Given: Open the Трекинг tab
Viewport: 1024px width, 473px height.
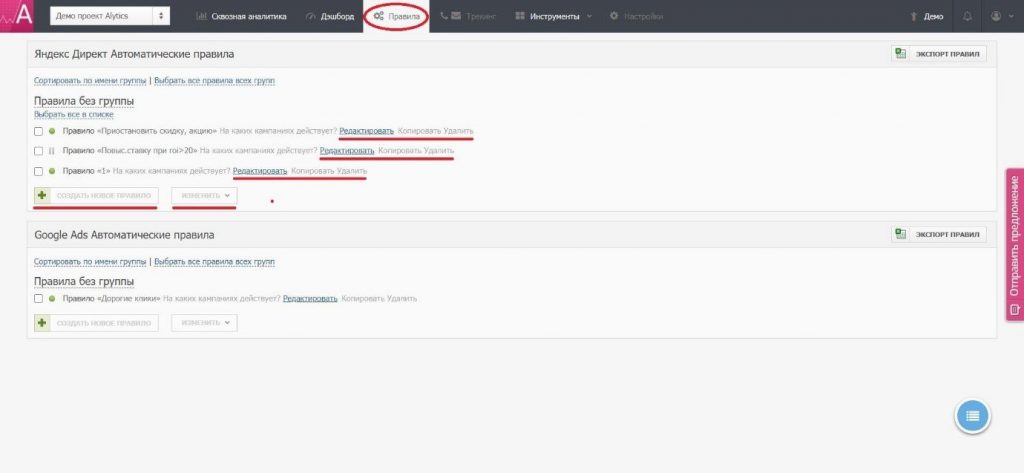Looking at the screenshot, I should tap(468, 16).
